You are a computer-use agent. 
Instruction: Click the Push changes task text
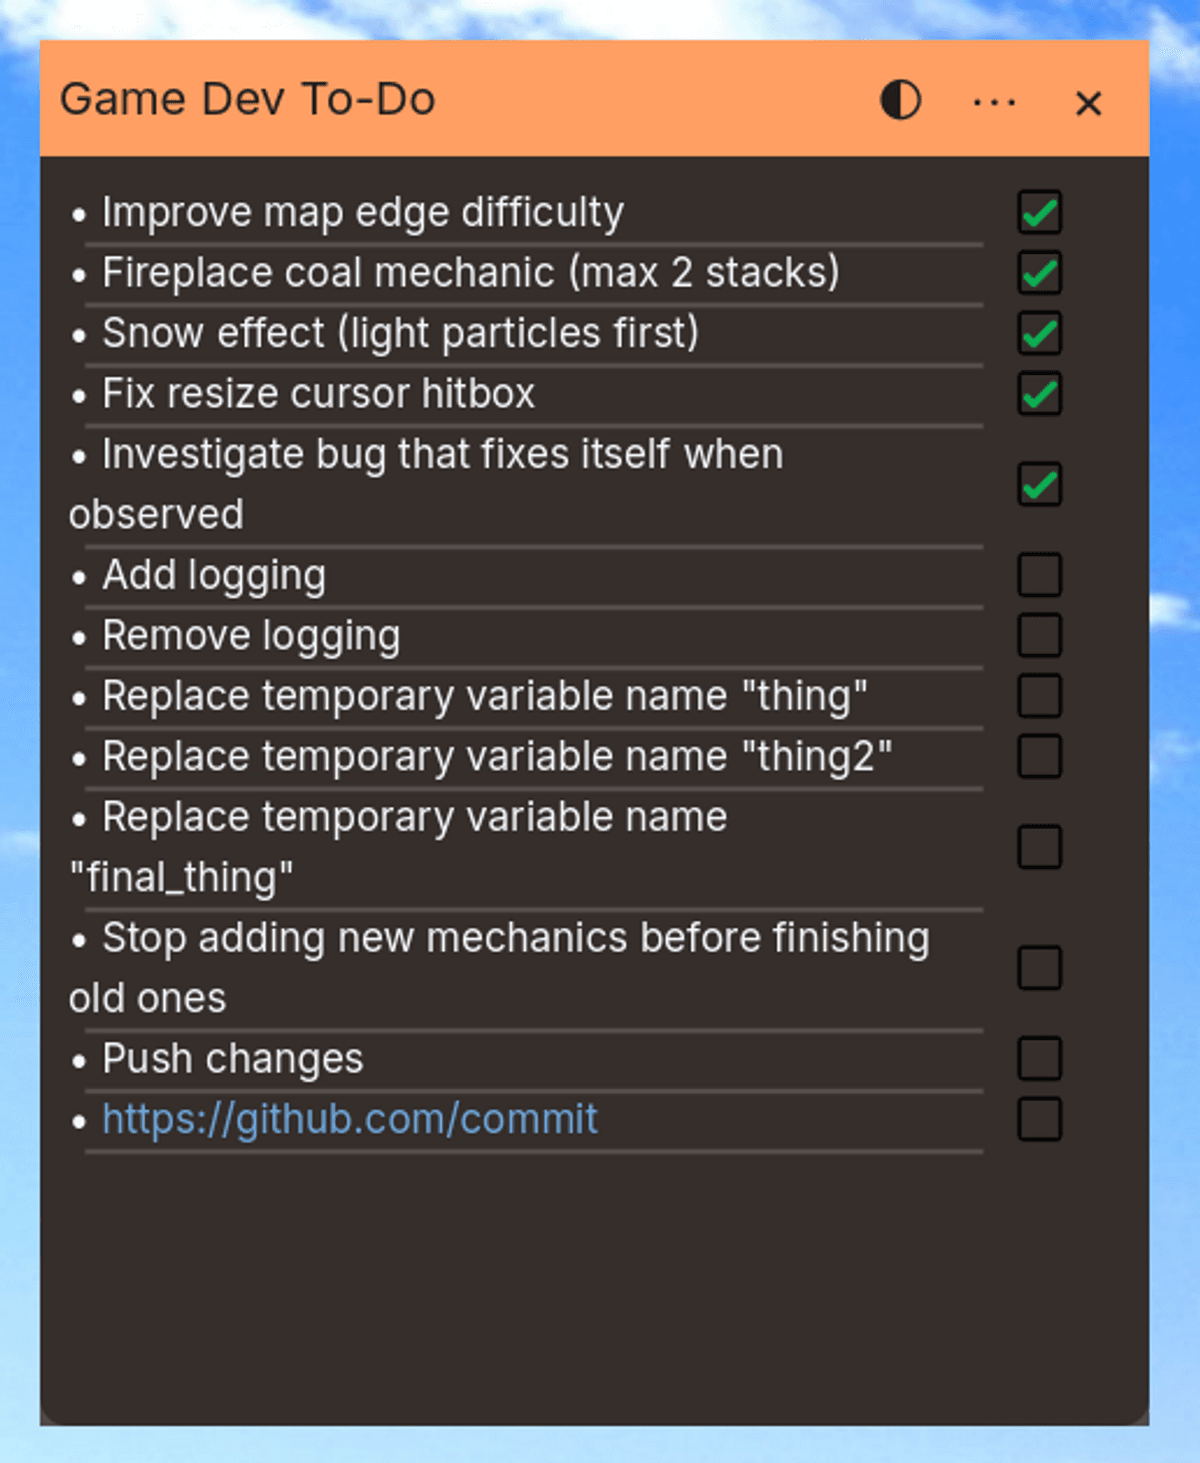coord(233,1059)
